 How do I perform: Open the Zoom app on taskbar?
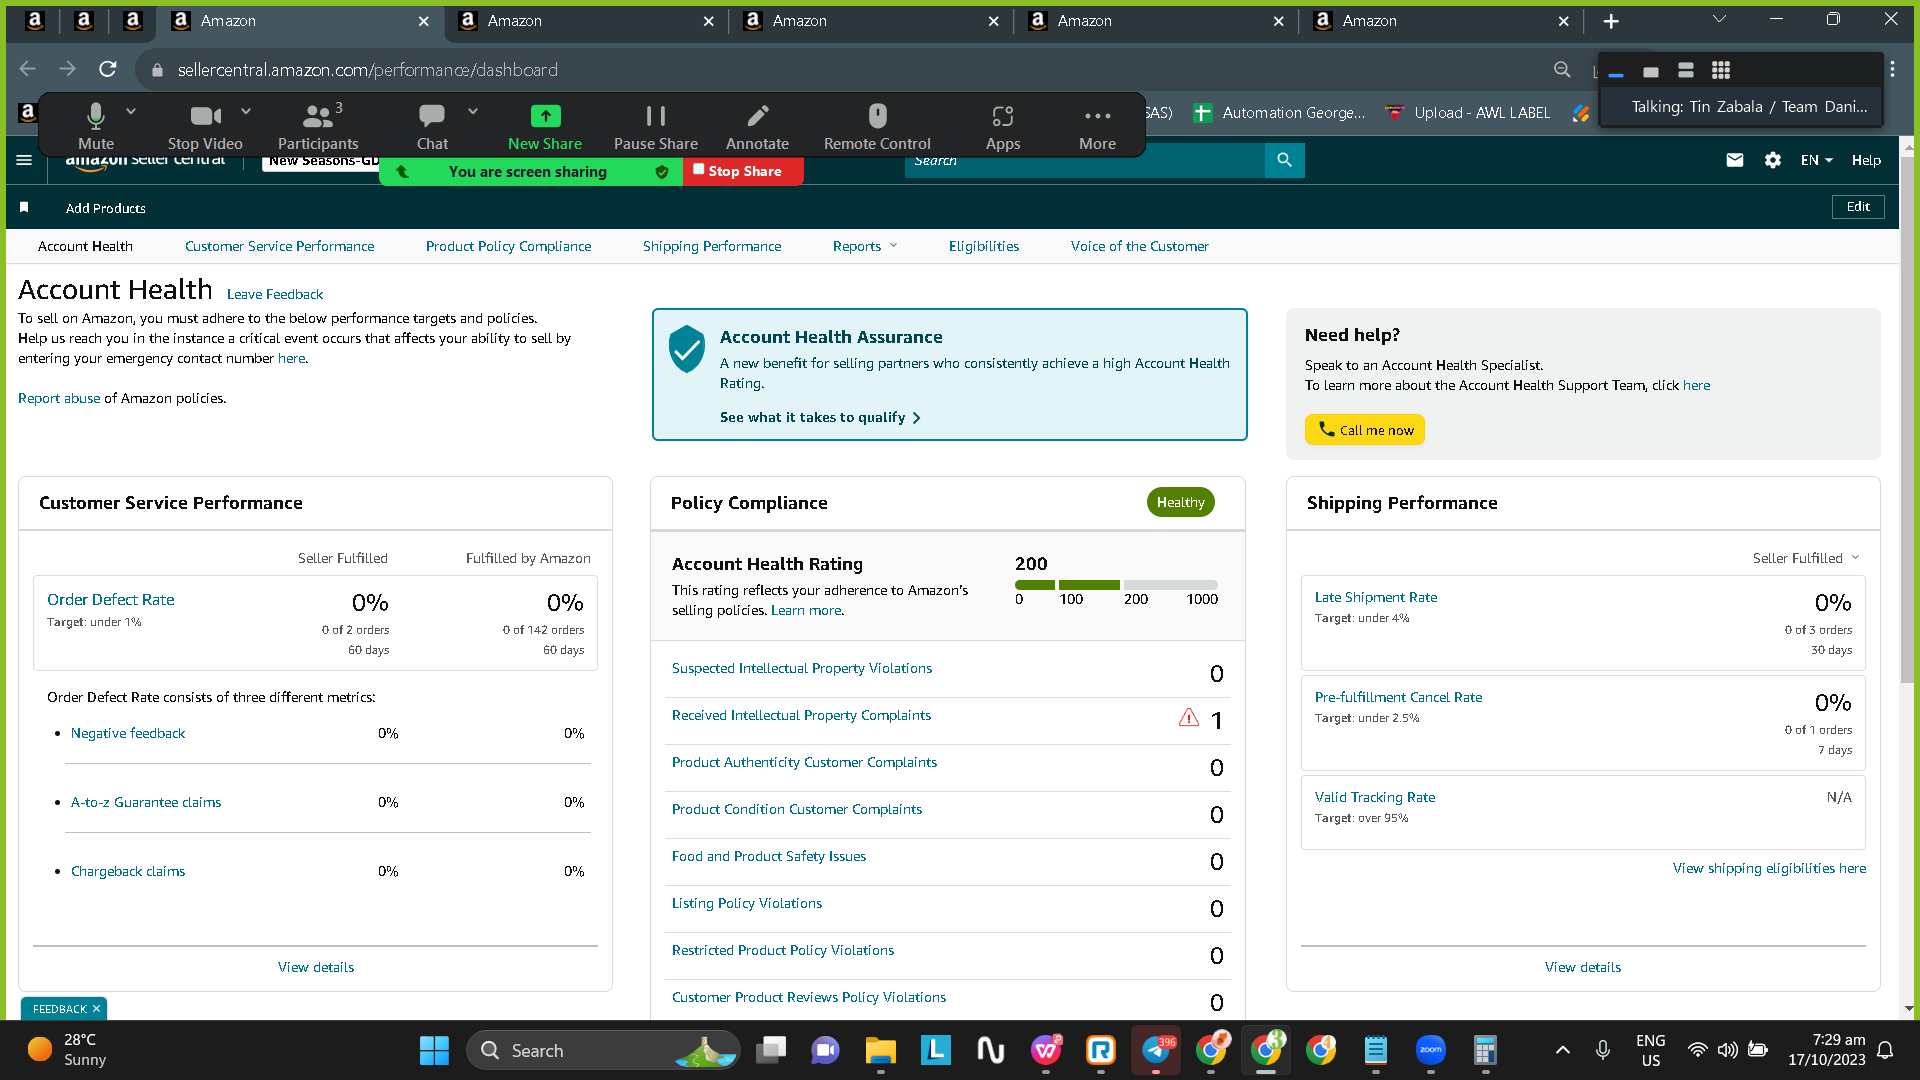[1431, 1050]
